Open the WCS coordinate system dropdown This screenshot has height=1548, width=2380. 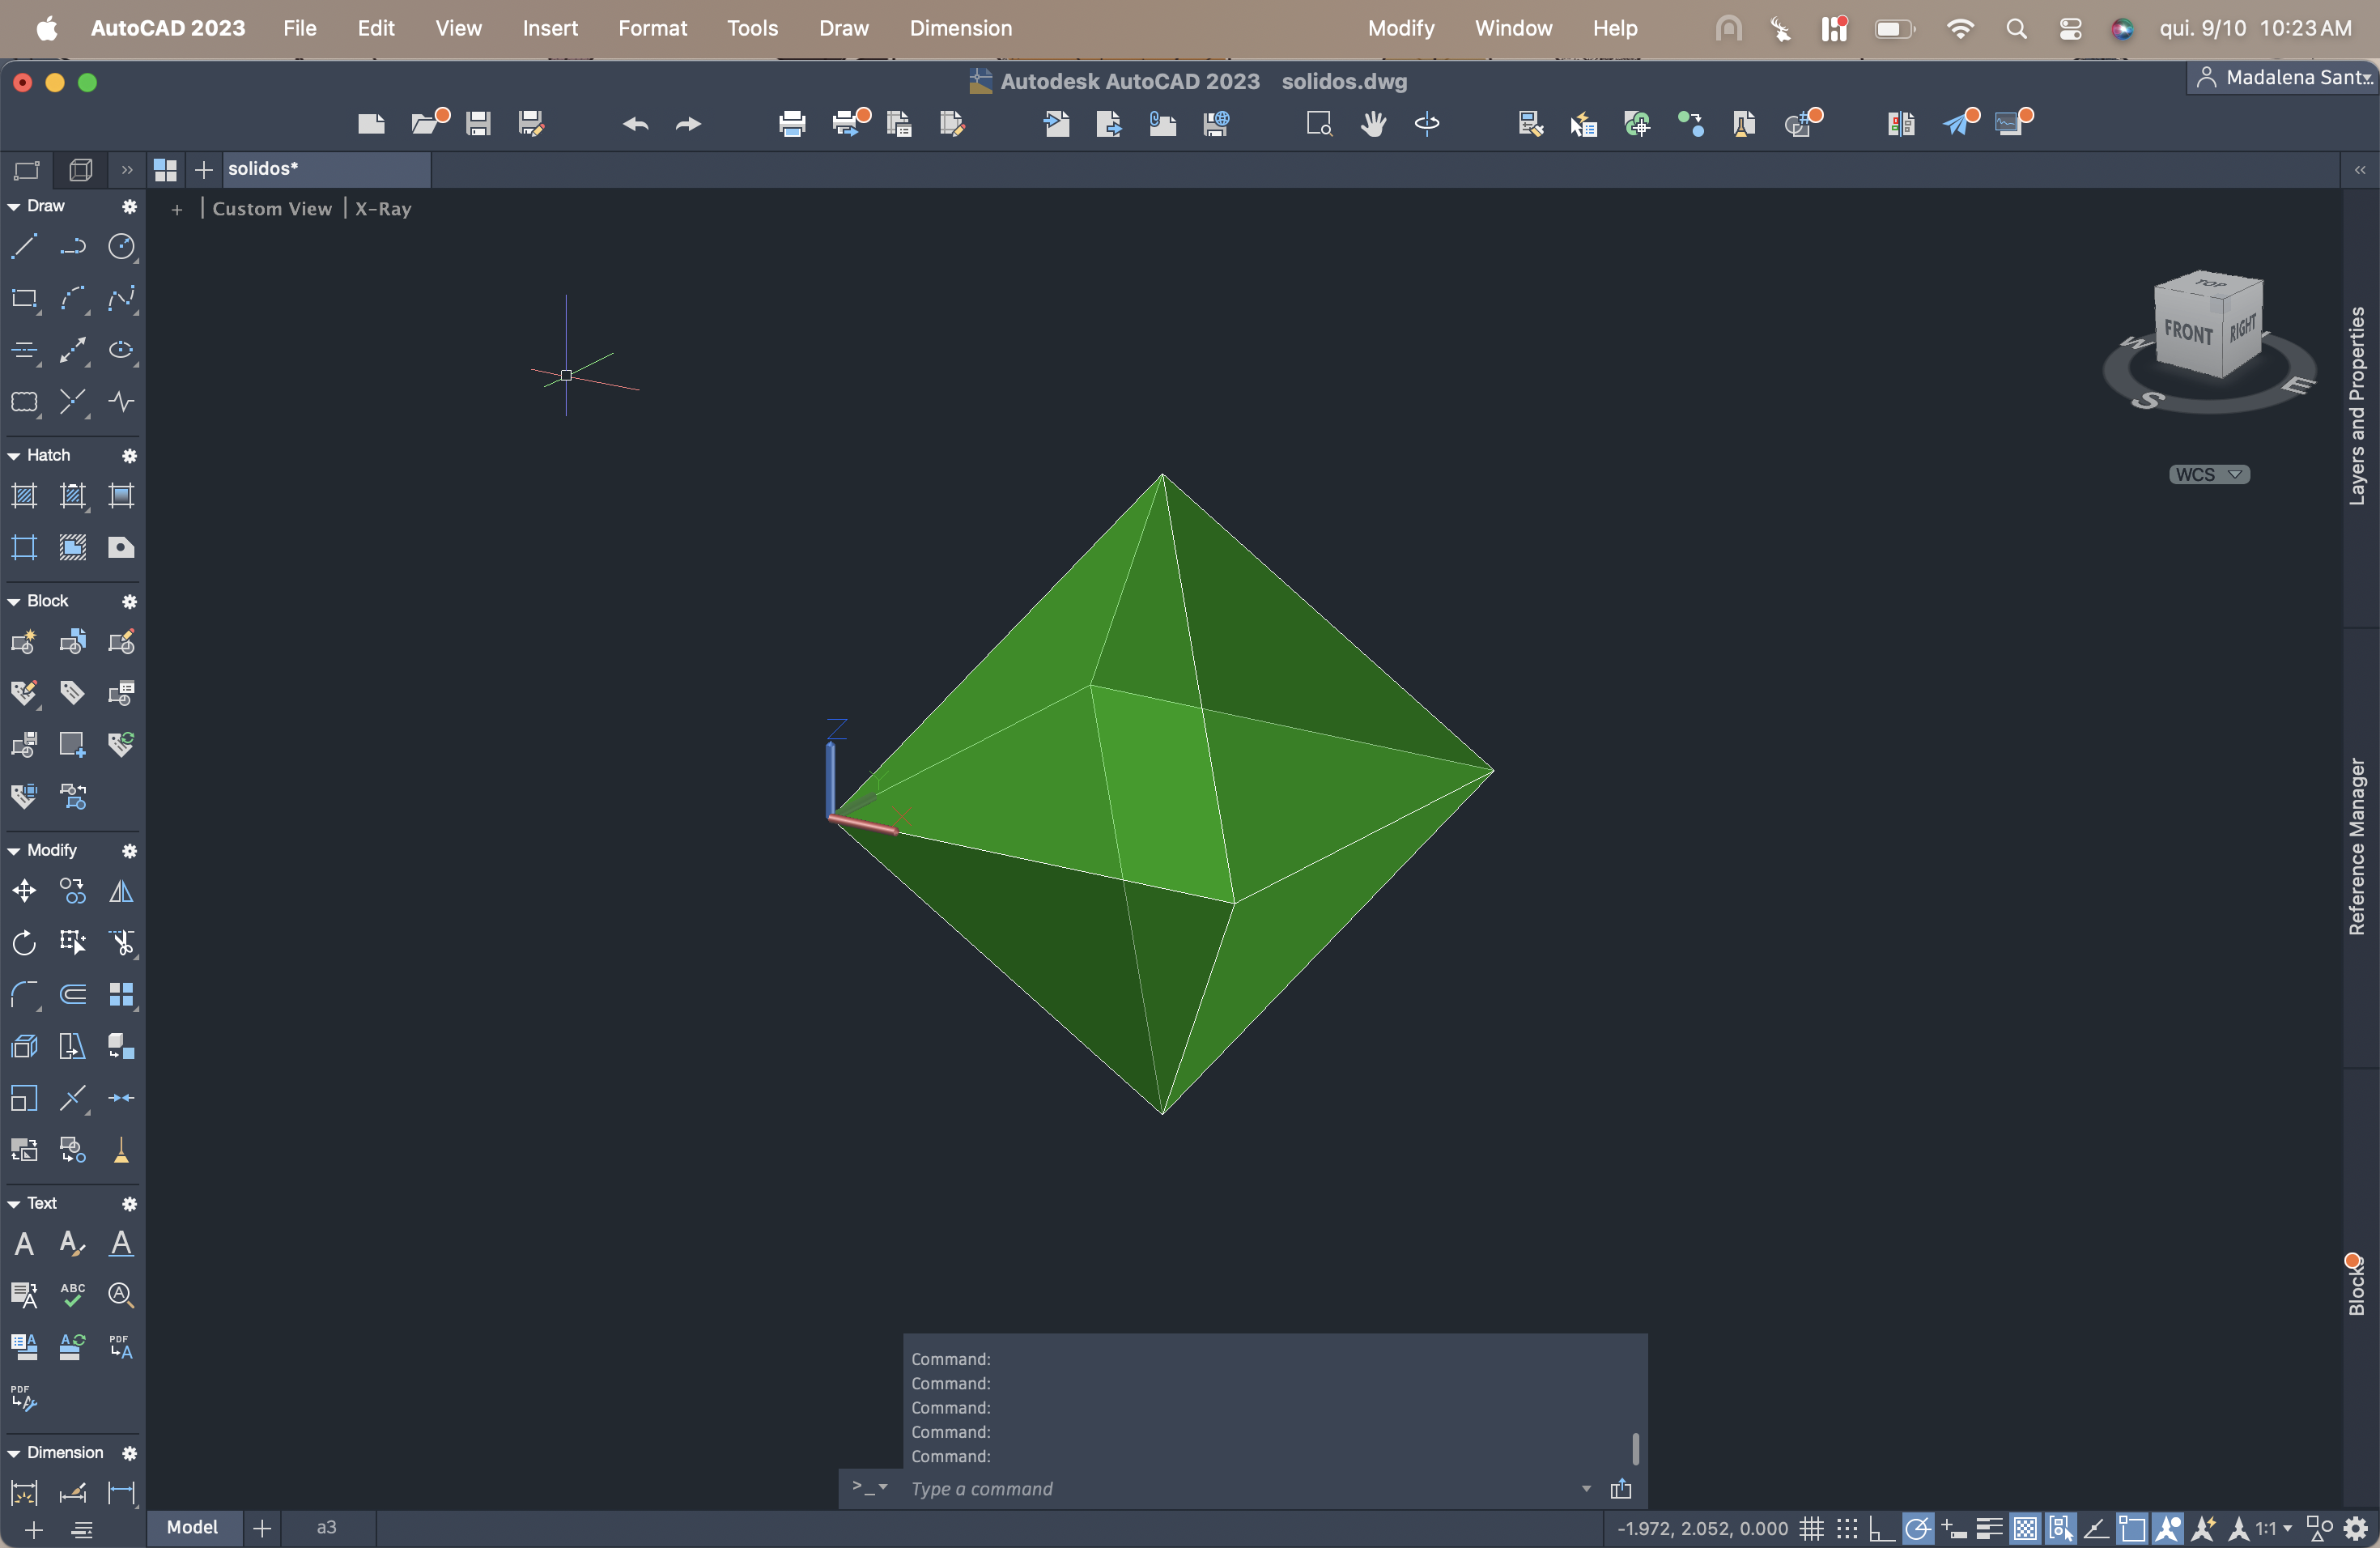coord(2208,474)
